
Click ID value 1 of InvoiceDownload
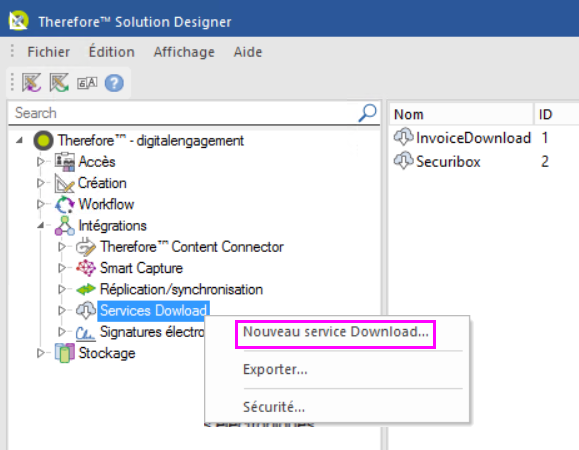(545, 138)
